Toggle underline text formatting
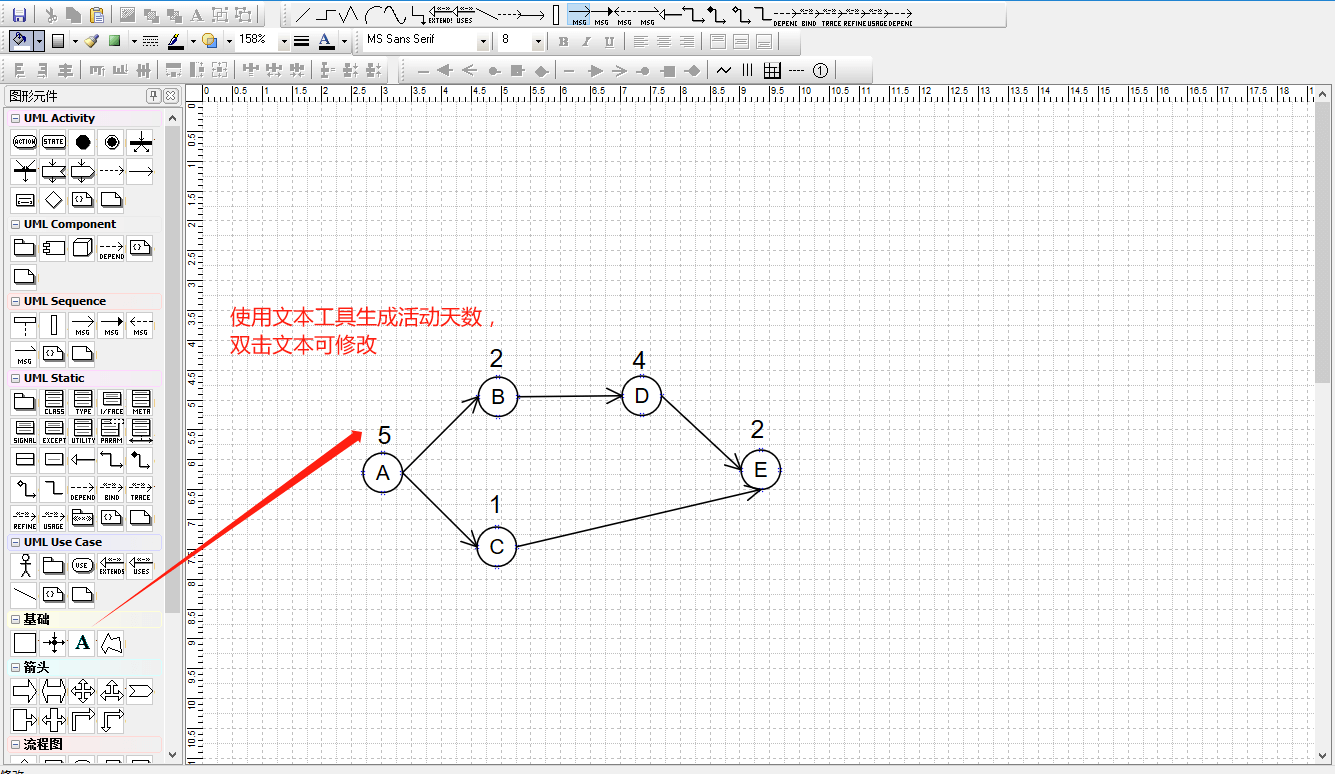1335x774 pixels. pyautogui.click(x=611, y=41)
